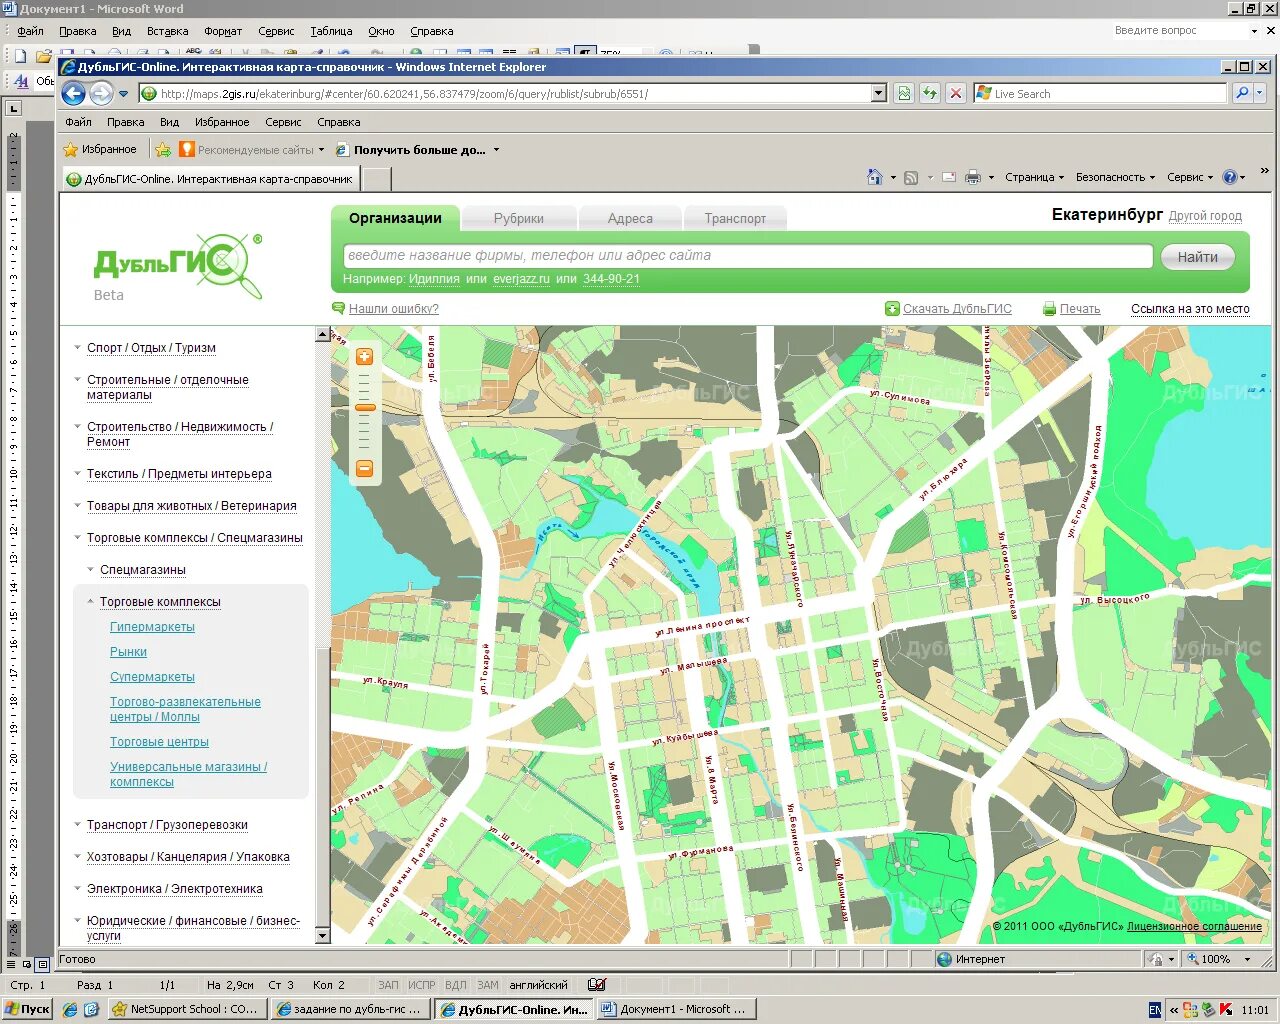Click the RSS feeds icon
This screenshot has height=1024, width=1280.
(911, 177)
